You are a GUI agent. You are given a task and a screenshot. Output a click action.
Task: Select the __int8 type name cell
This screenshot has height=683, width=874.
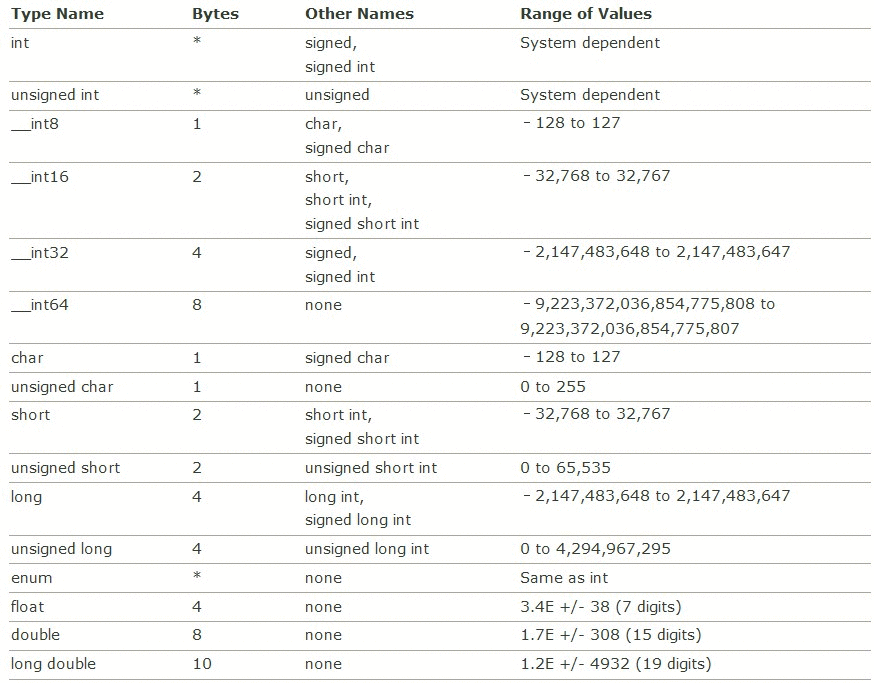coord(35,124)
